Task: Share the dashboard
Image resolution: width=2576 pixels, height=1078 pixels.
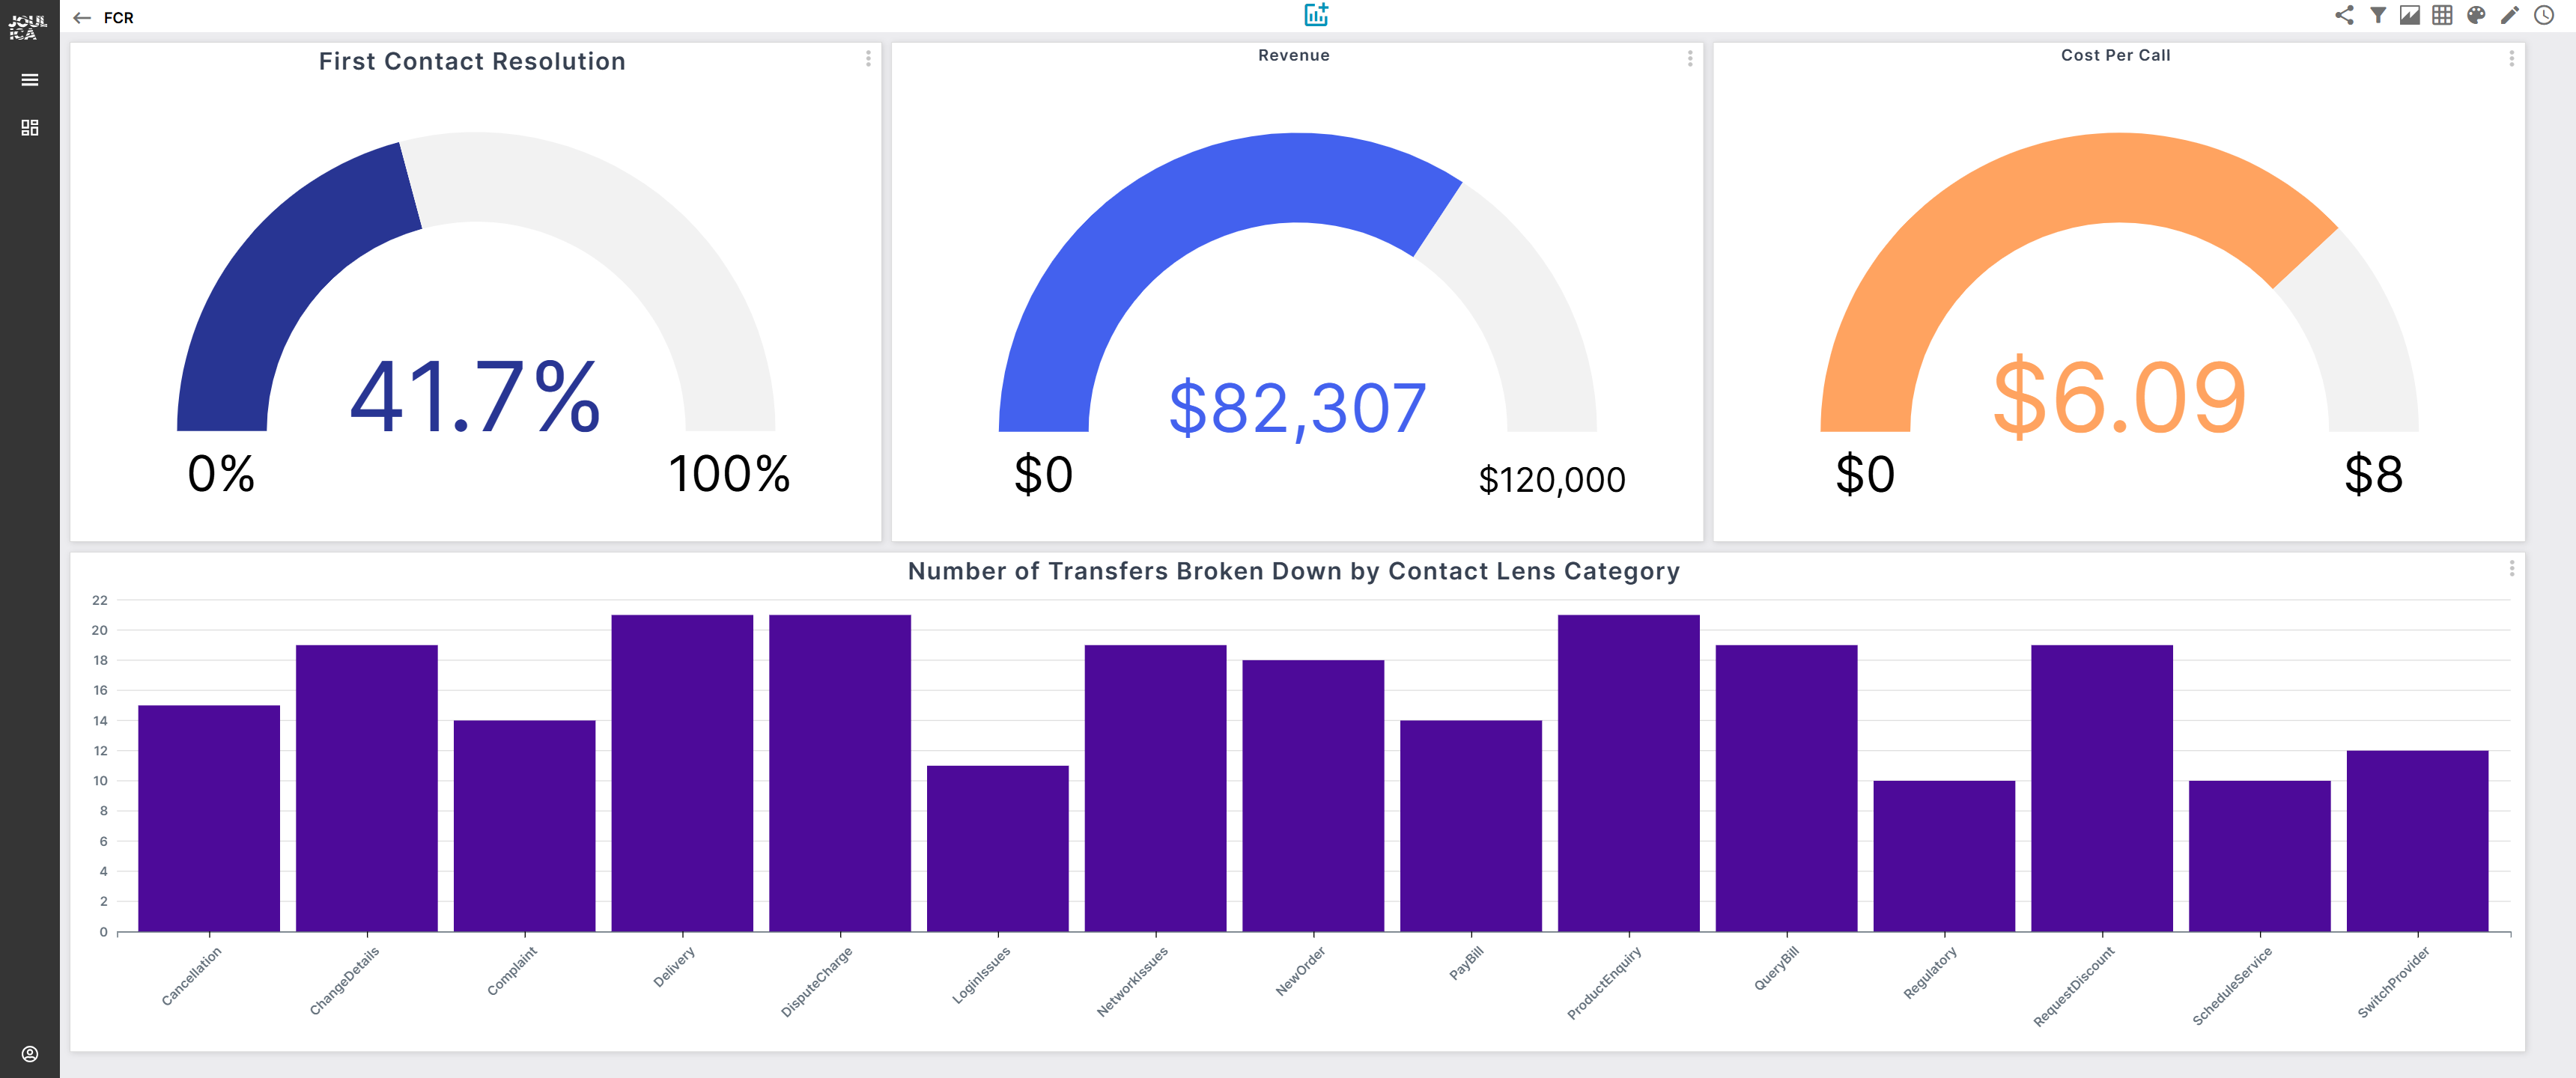Action: (x=2344, y=15)
